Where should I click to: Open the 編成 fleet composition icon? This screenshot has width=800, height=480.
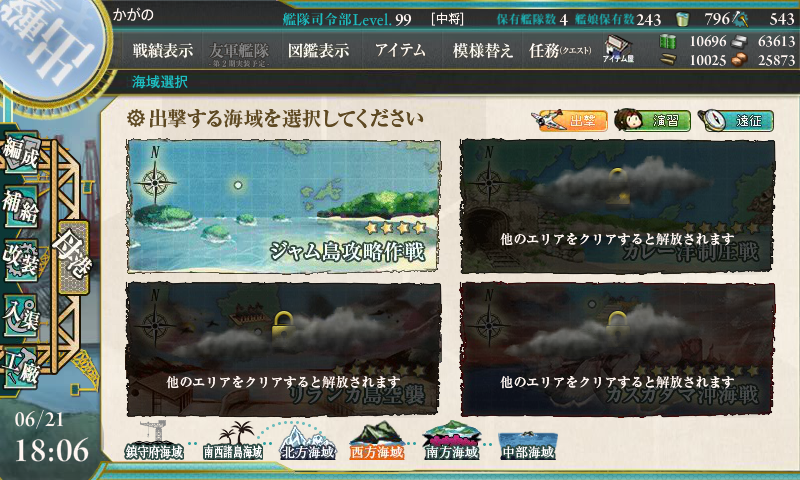(x=21, y=152)
